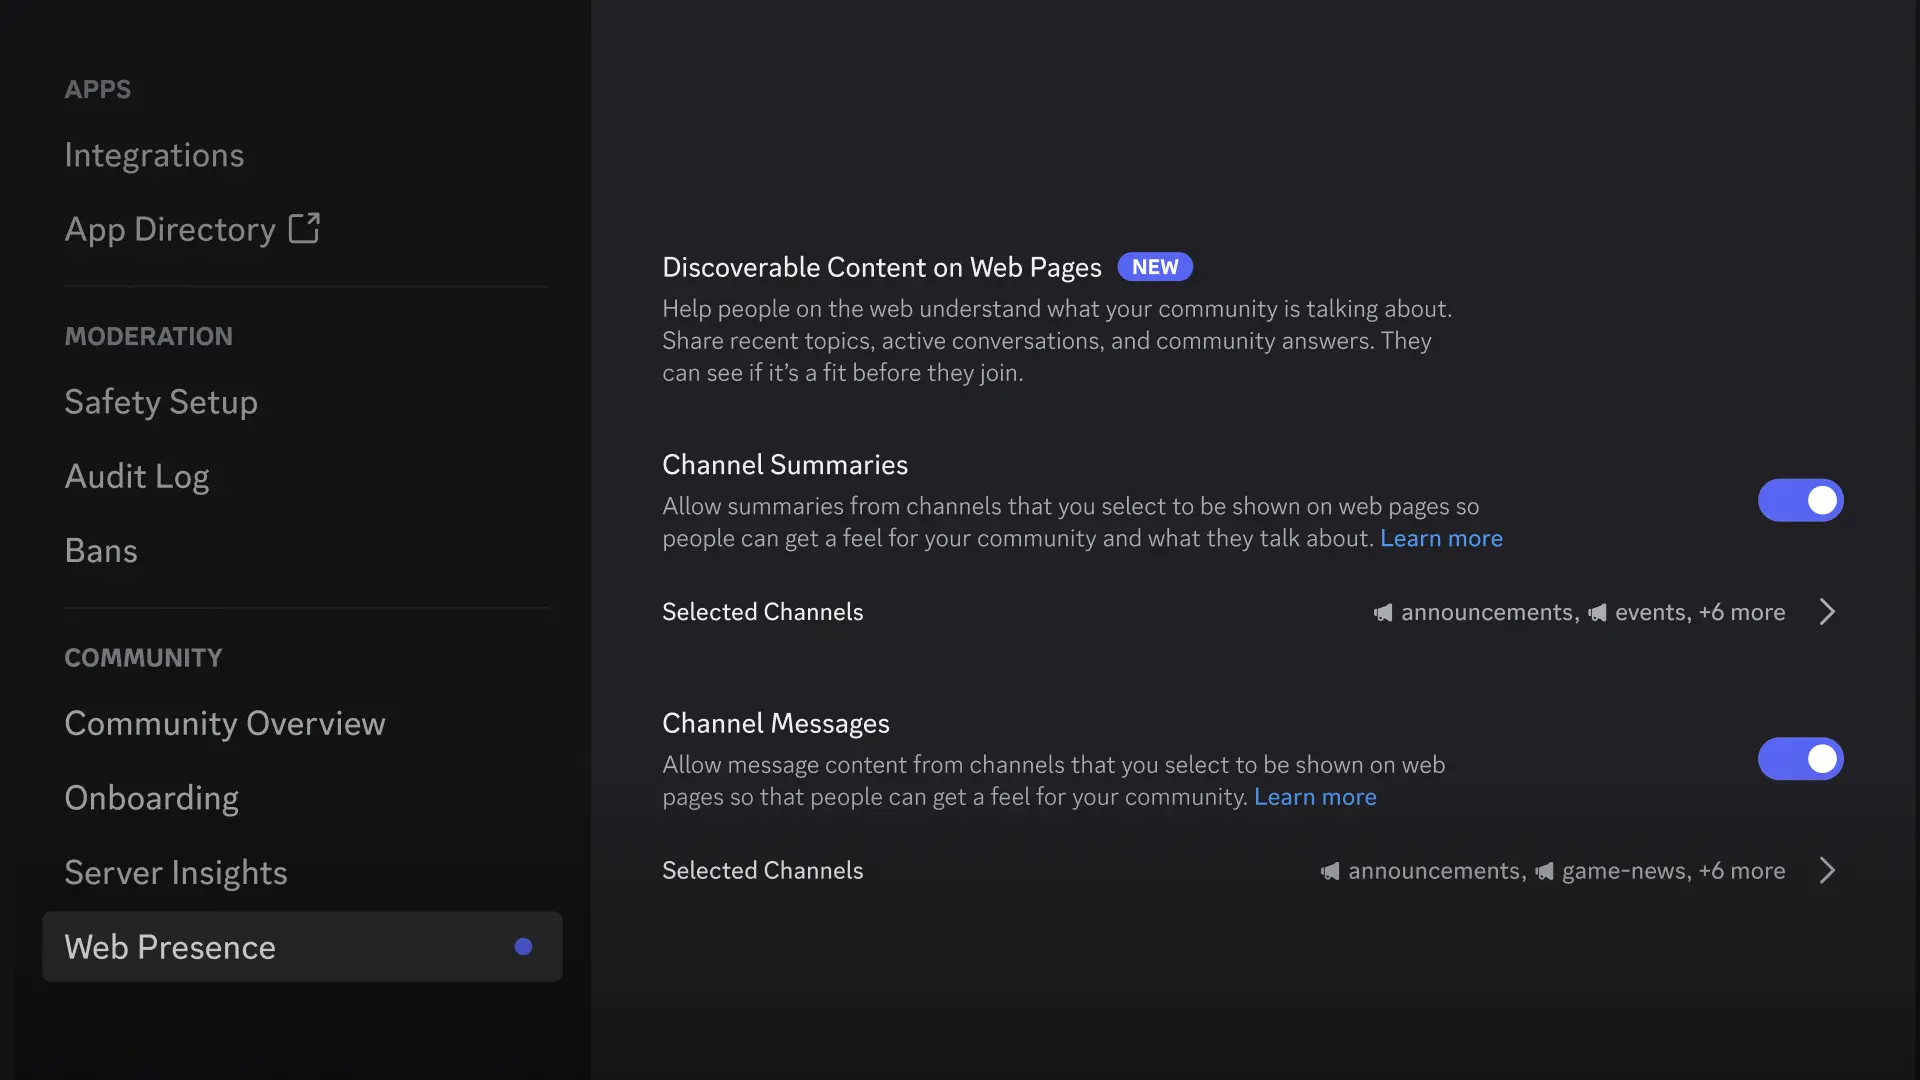Viewport: 1920px width, 1080px height.
Task: Click the Channel Summaries heading
Action: pyautogui.click(x=785, y=465)
